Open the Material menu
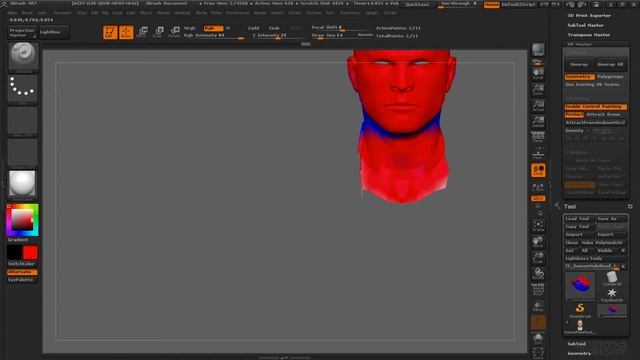This screenshot has width=640, height=360. [182, 13]
